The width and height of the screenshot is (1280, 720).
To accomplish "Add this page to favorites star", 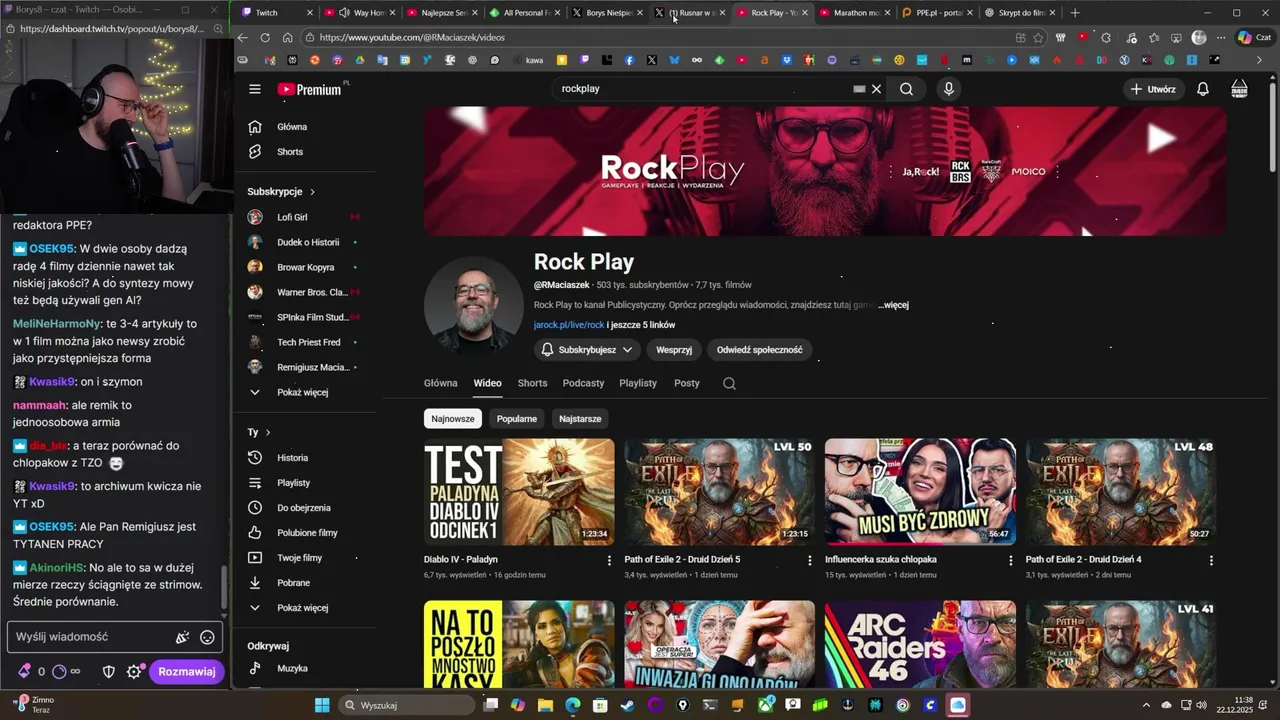I will coord(1039,37).
